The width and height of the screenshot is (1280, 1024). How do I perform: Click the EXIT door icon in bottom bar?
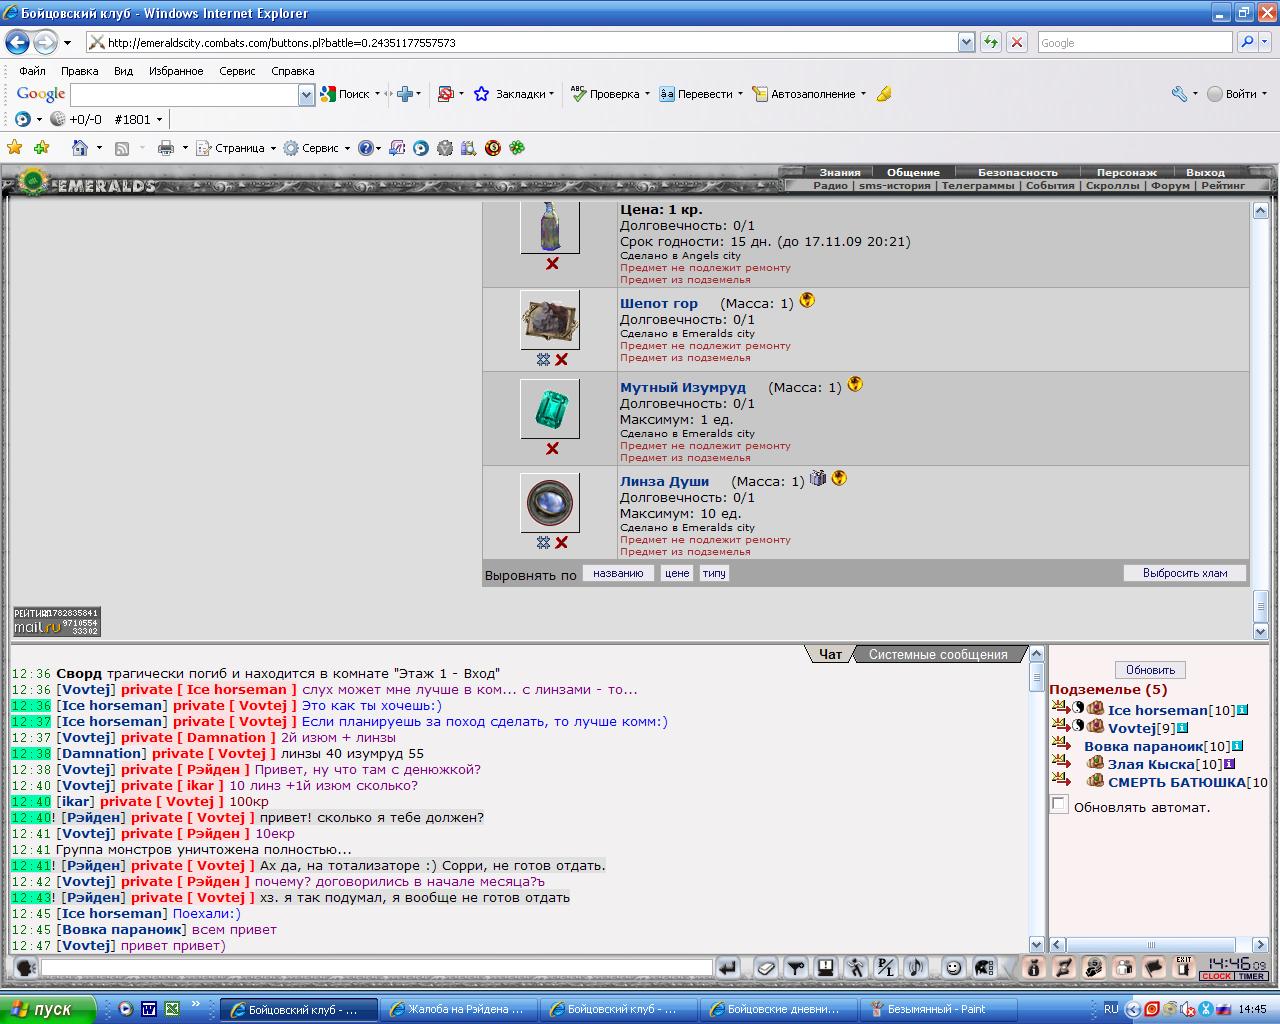coord(1184,967)
